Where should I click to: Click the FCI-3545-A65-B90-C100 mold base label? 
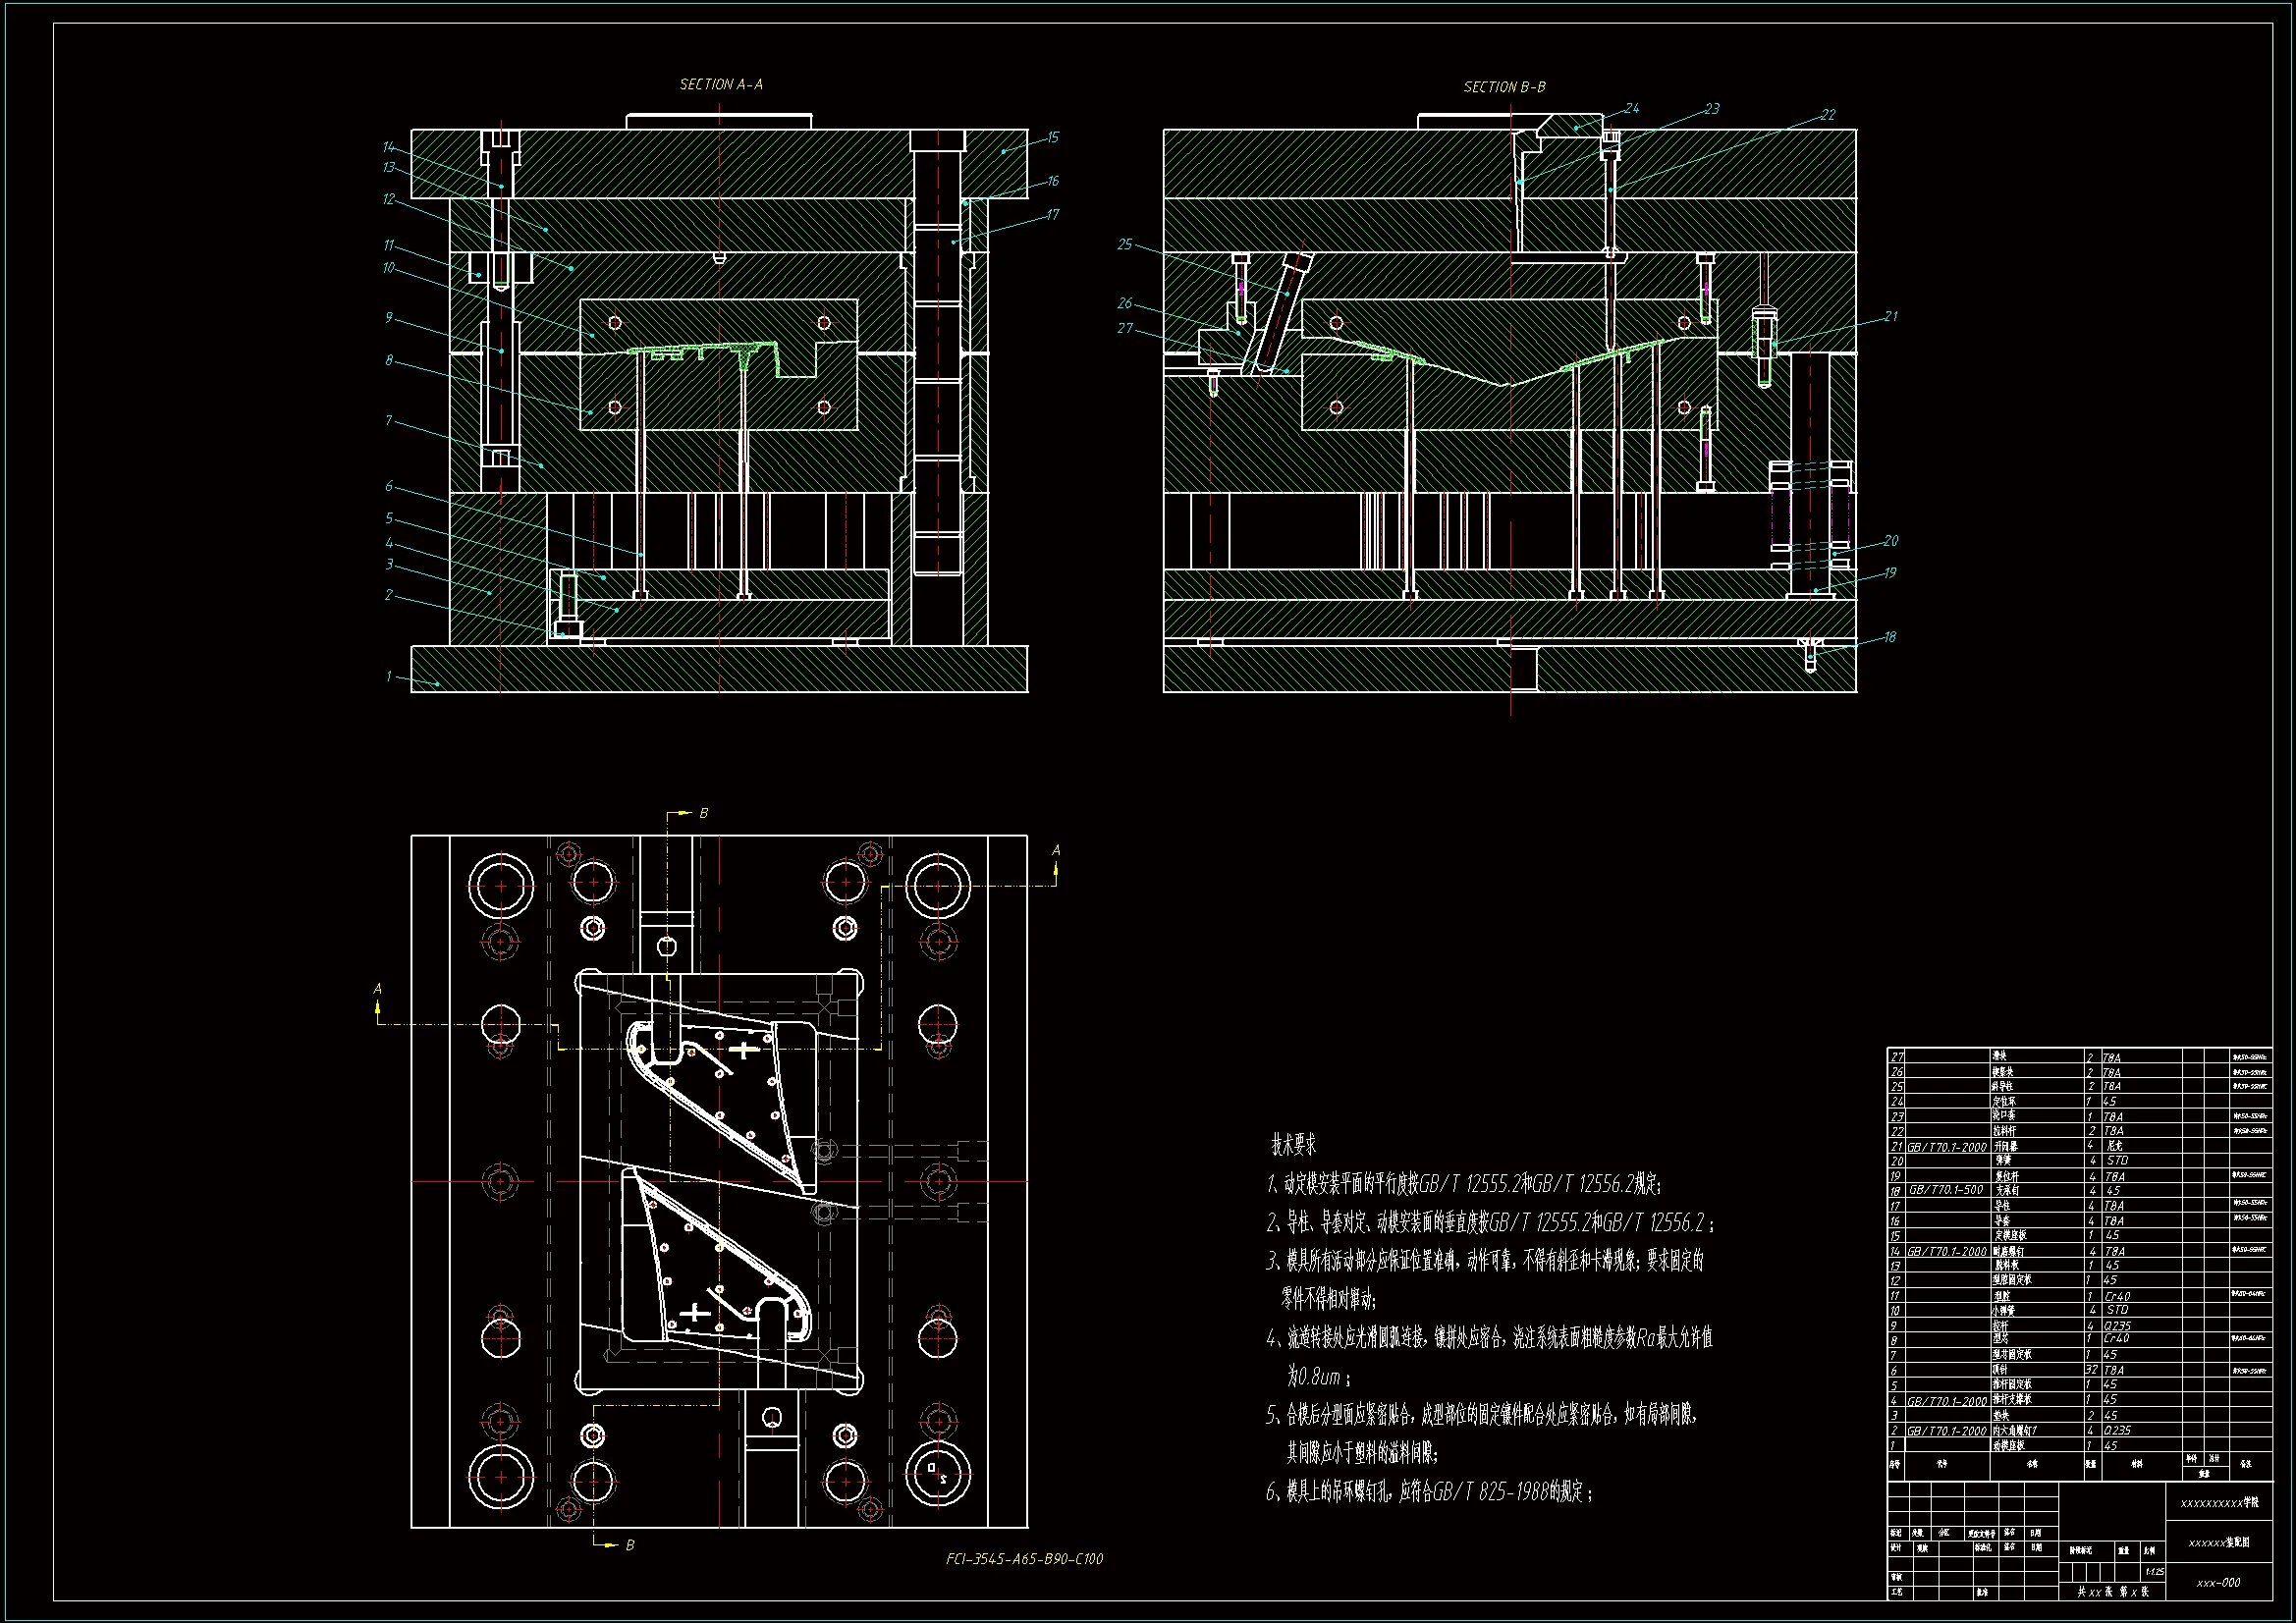pyautogui.click(x=1024, y=1559)
